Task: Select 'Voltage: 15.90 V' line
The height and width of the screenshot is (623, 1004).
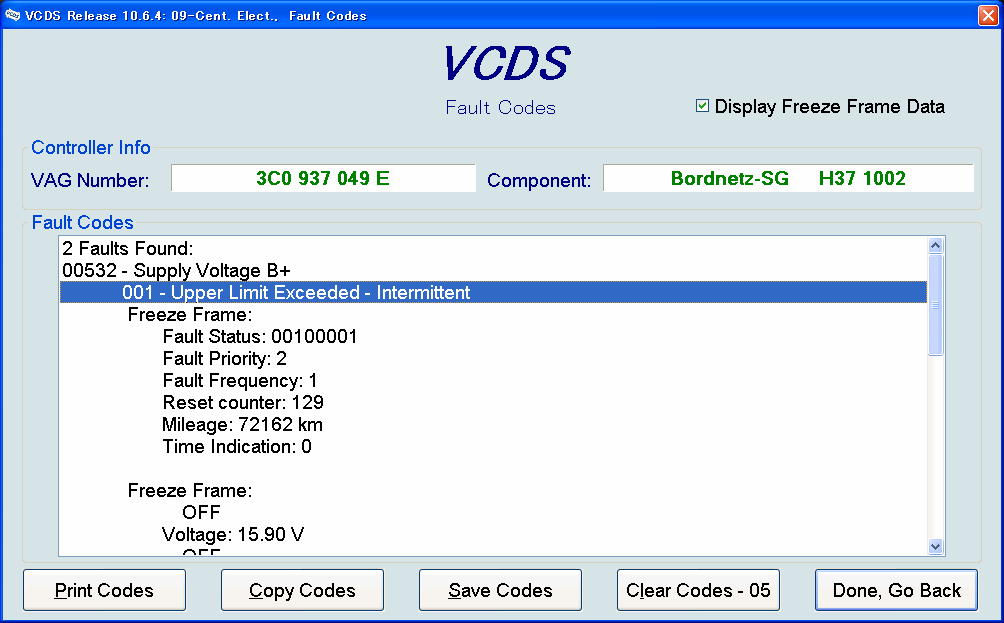Action: [233, 534]
